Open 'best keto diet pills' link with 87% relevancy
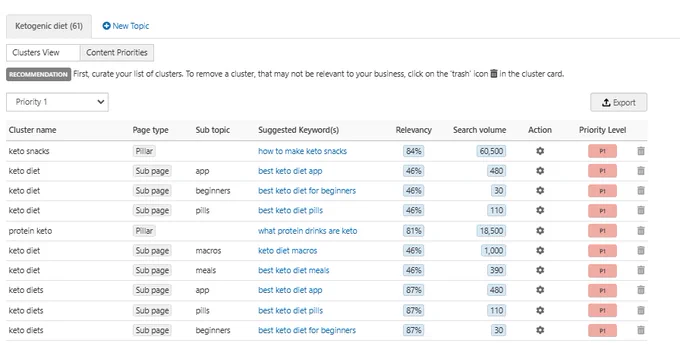This screenshot has height=362, width=680. [291, 310]
